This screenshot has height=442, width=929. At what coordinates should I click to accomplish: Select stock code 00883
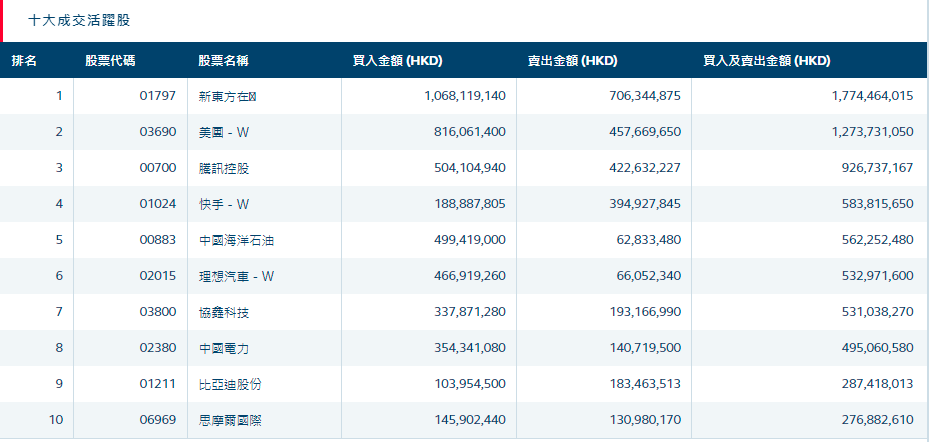coord(158,240)
